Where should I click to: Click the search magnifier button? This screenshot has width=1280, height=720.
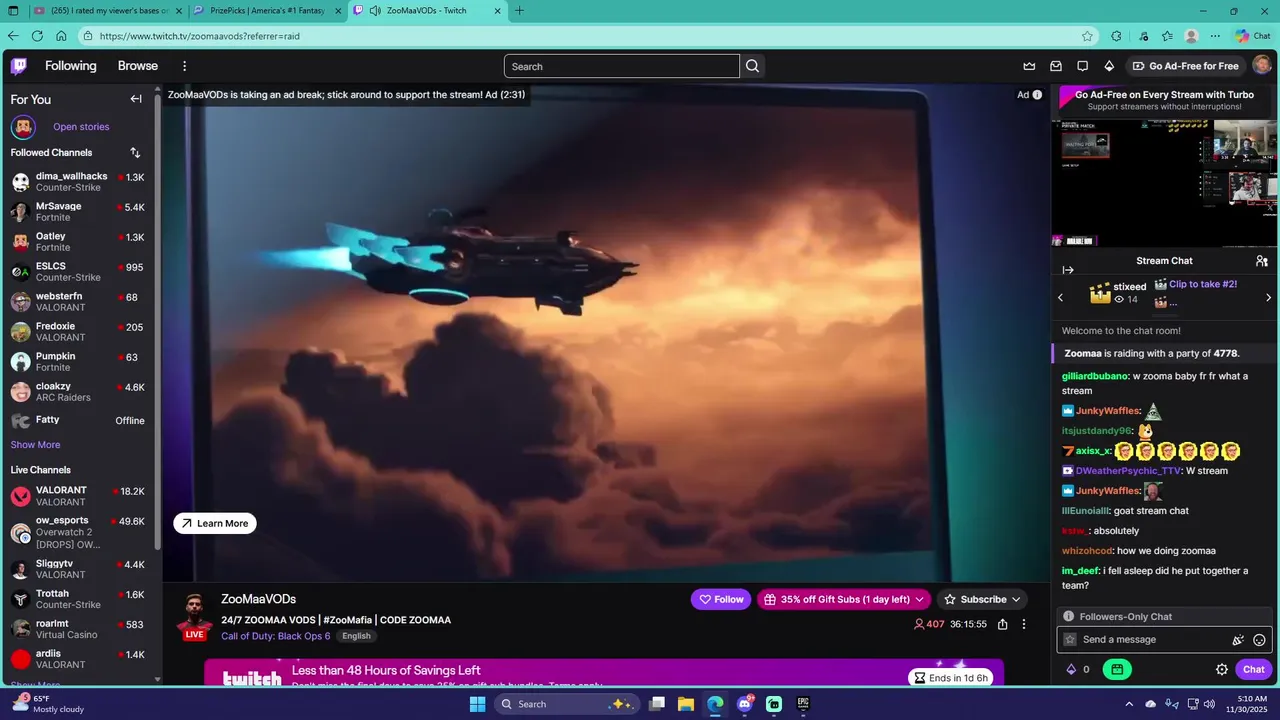click(x=753, y=66)
